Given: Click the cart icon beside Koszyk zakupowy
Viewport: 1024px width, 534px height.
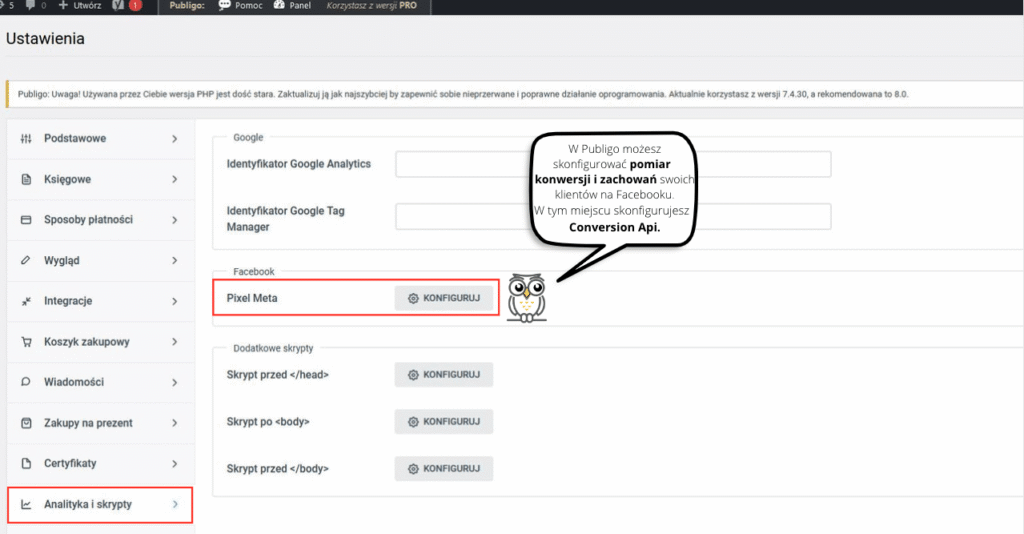Looking at the screenshot, I should point(26,341).
